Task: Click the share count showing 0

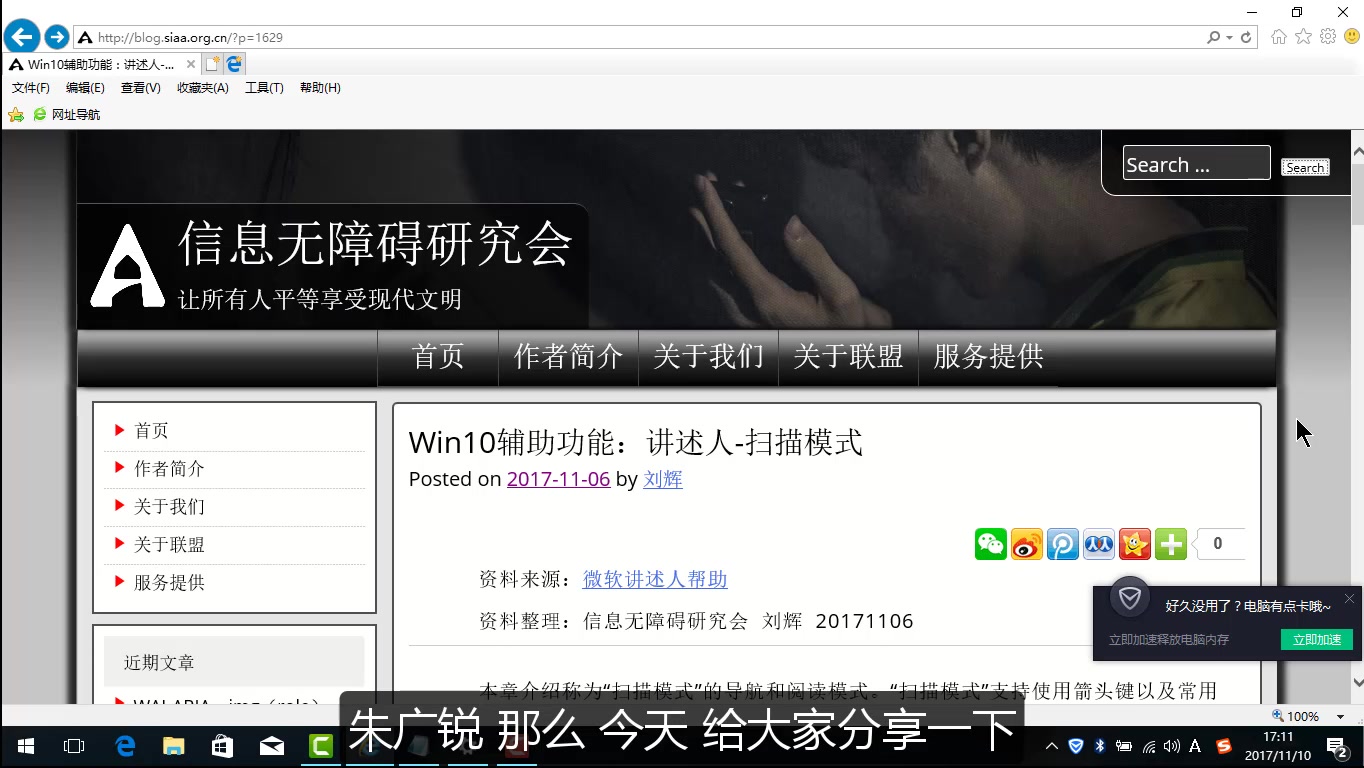Action: (1219, 544)
